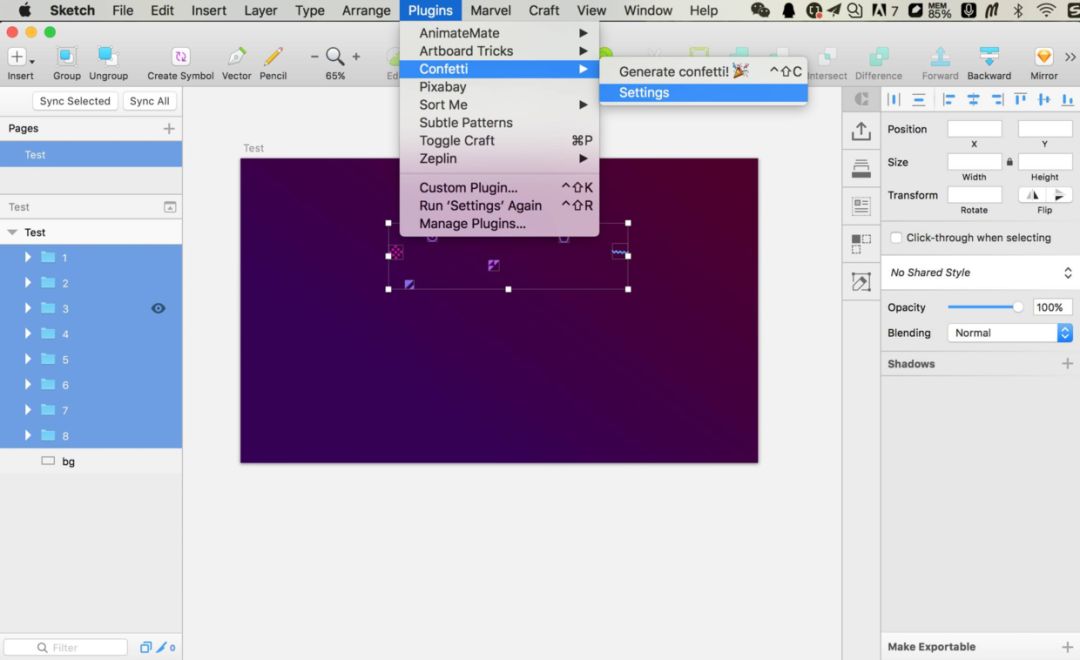The width and height of the screenshot is (1080, 660).
Task: Choose Custom Plugin... menu entry
Action: coord(499,188)
